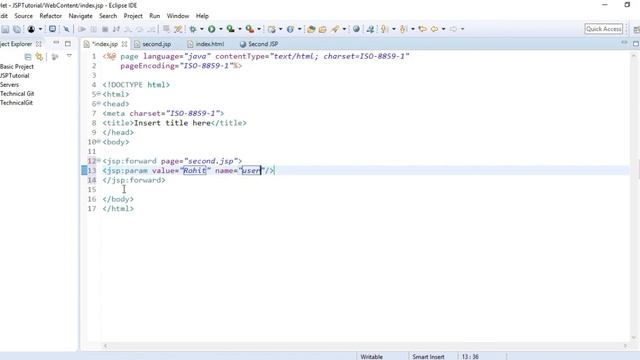Click the Next Annotation icon

click(384, 29)
